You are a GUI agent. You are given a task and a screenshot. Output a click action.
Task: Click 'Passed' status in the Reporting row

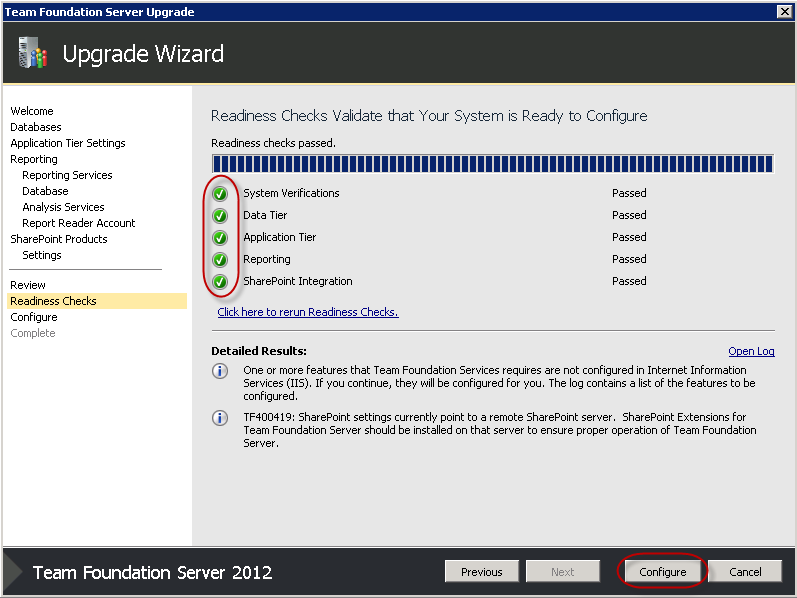(x=629, y=259)
